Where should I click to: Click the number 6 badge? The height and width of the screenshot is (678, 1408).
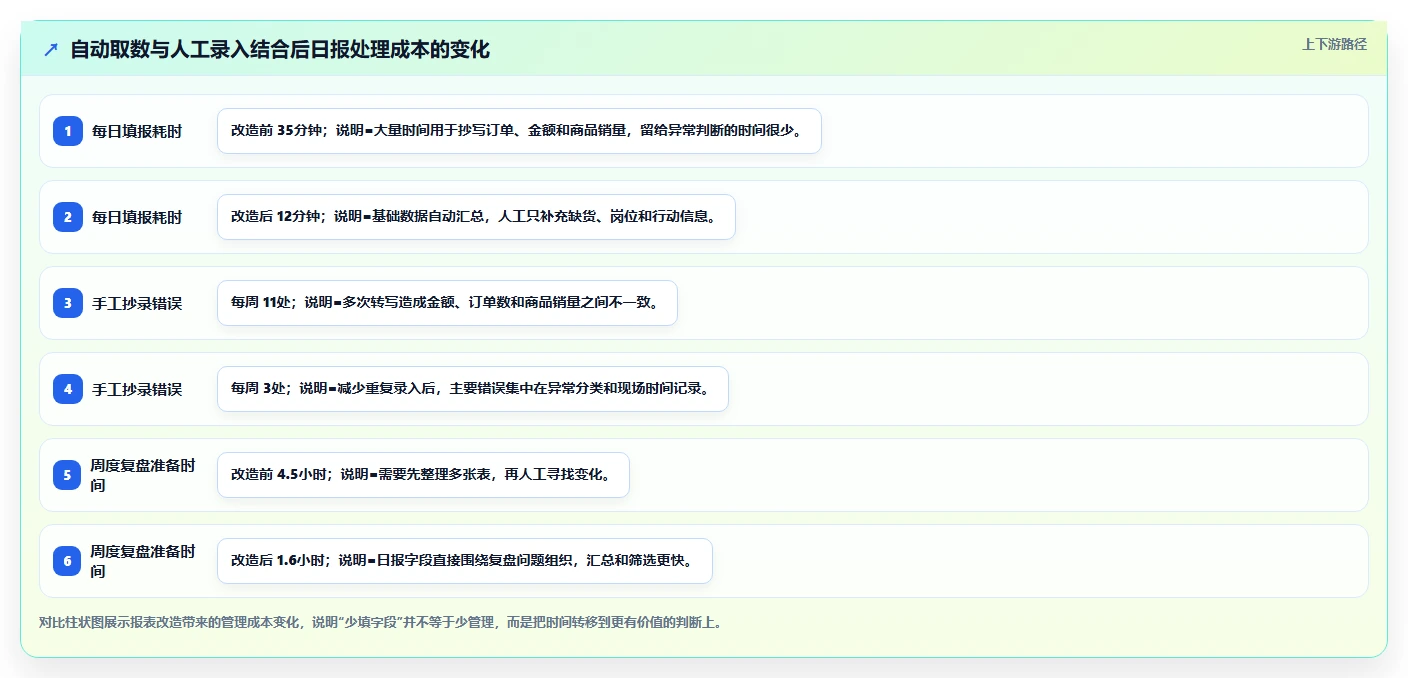[x=68, y=561]
